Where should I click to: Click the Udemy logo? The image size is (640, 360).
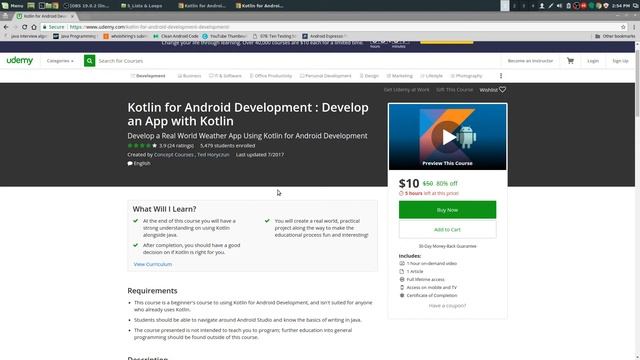point(20,60)
